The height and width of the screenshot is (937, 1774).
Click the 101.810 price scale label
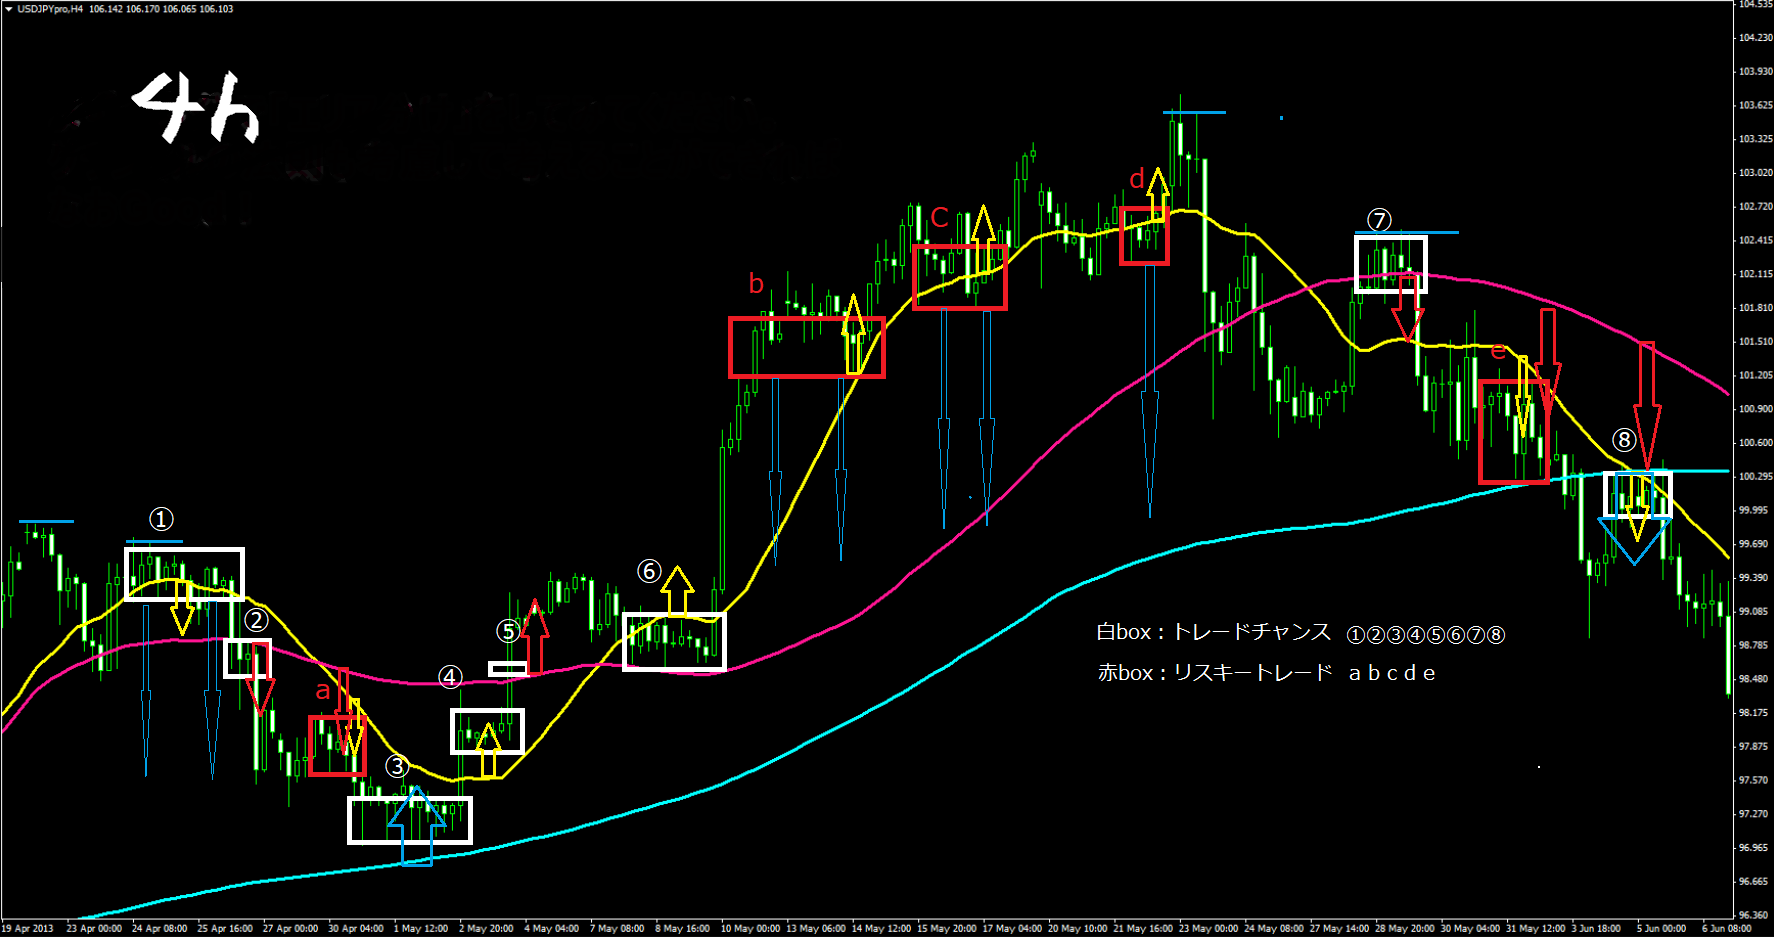(x=1755, y=308)
